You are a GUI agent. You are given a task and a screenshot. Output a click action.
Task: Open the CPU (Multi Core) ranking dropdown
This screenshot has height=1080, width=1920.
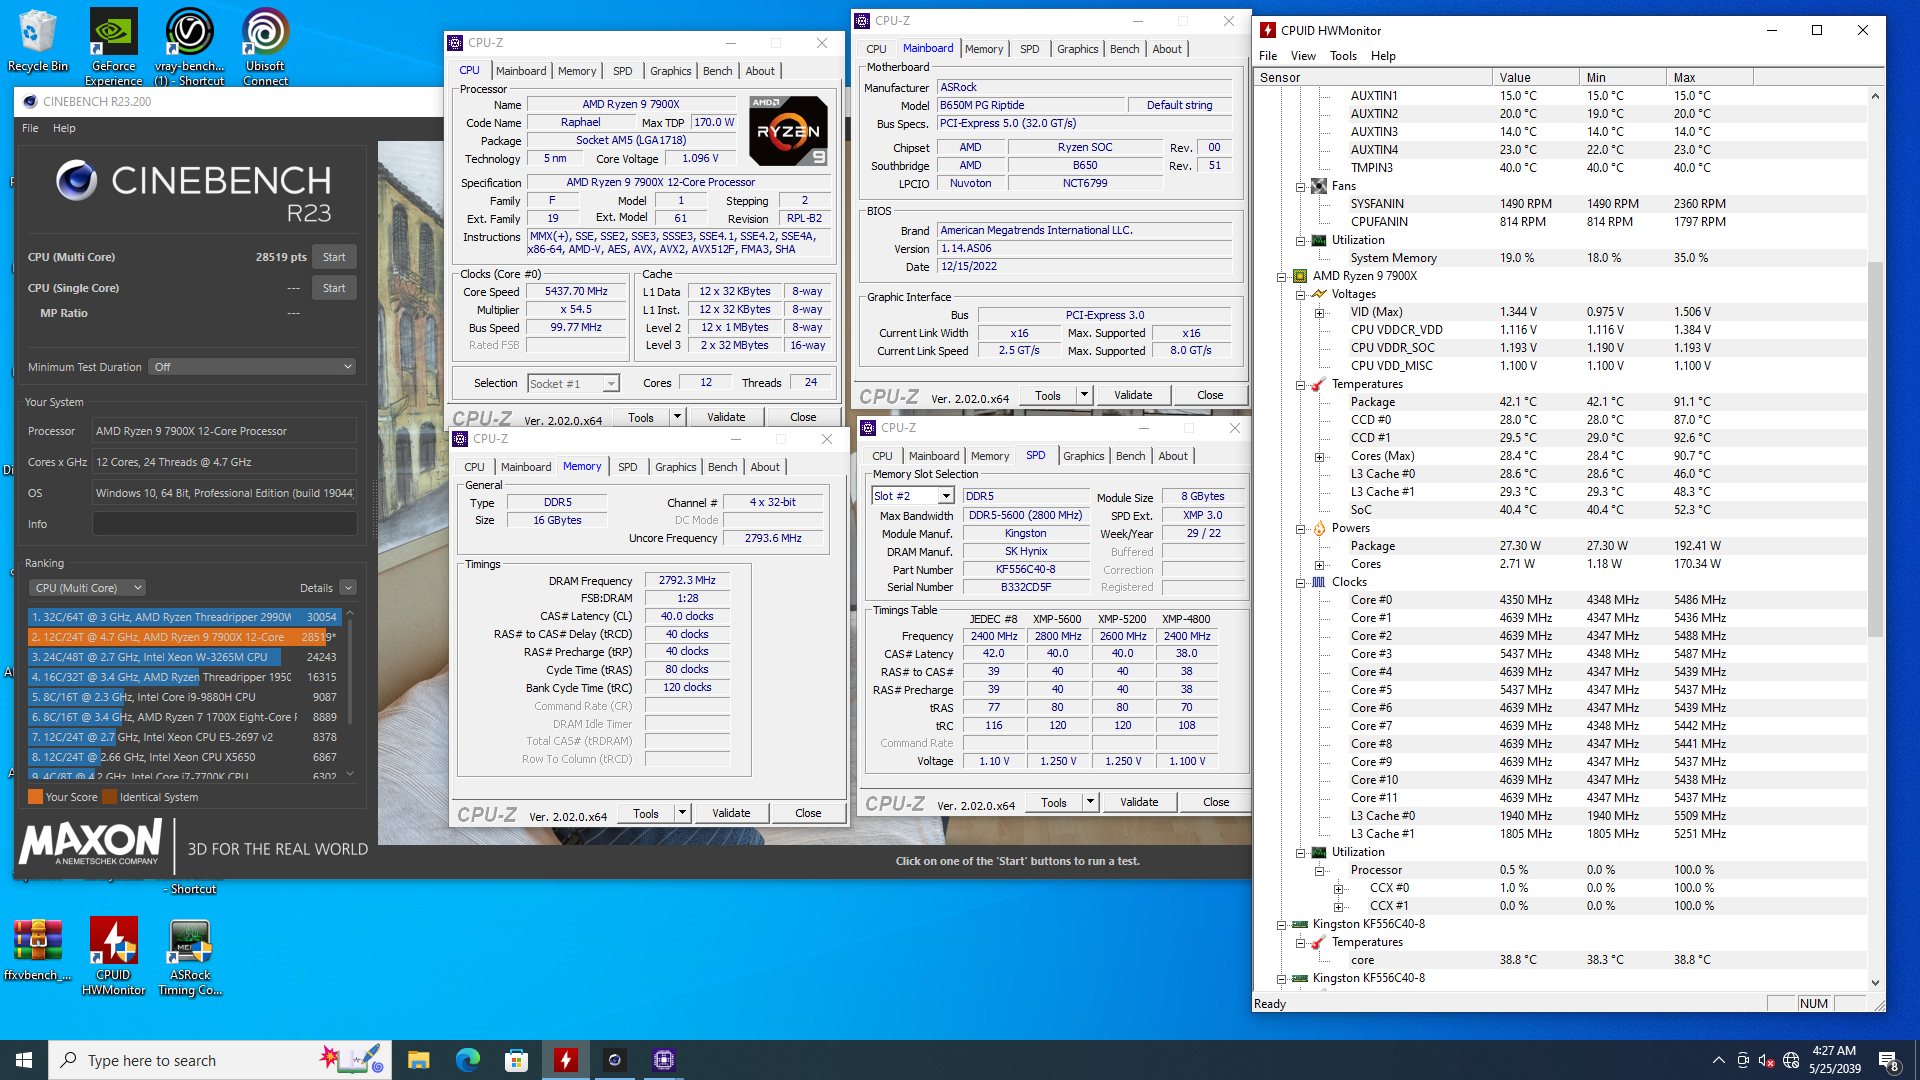coord(88,588)
